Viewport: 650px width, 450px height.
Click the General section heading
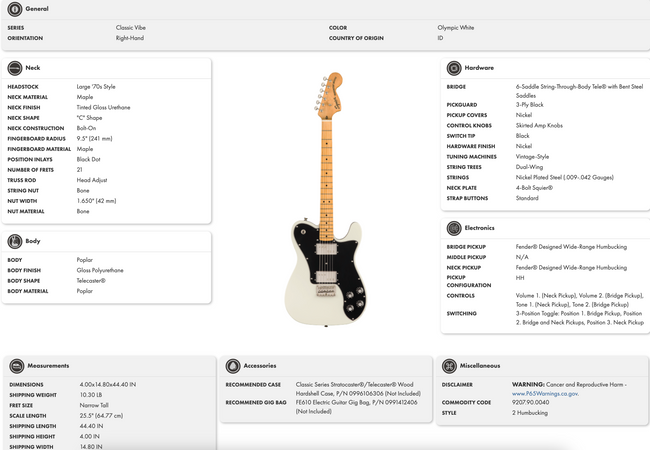[x=37, y=9]
